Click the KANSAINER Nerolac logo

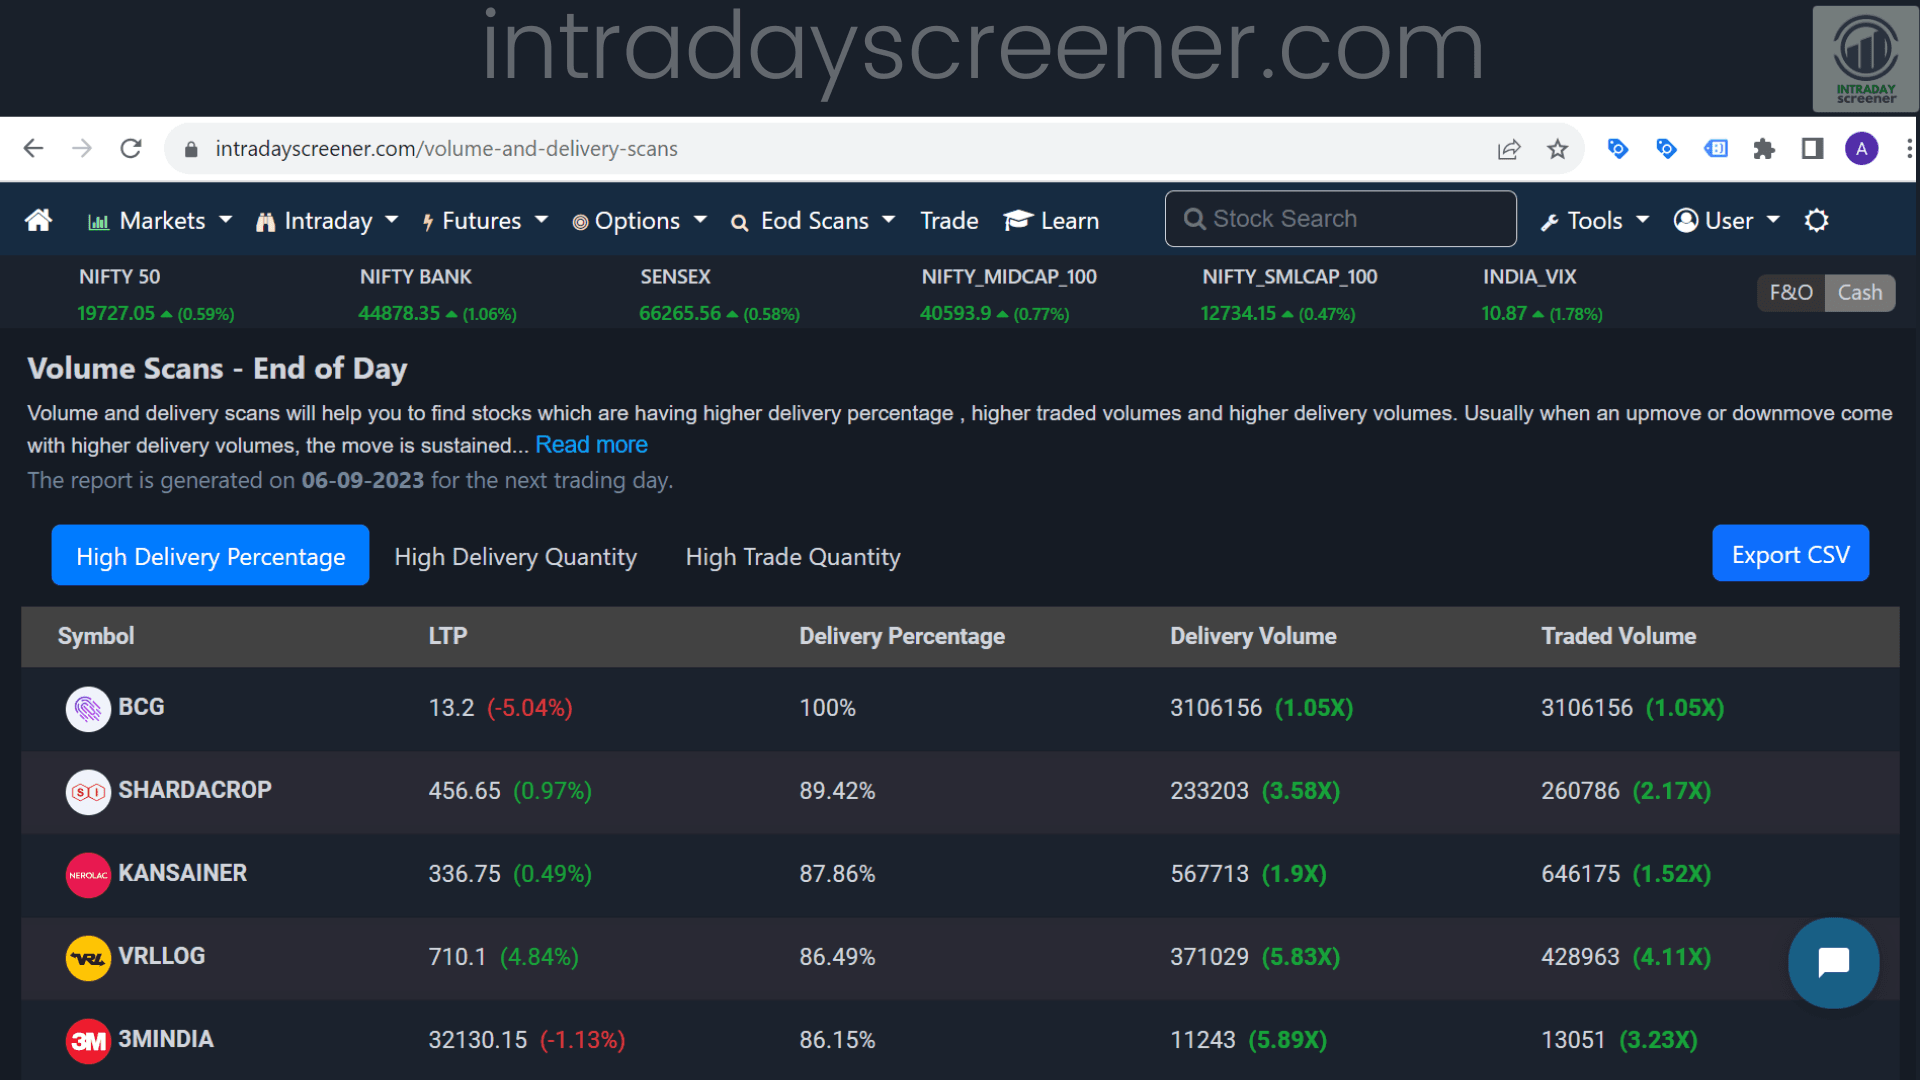pyautogui.click(x=88, y=875)
